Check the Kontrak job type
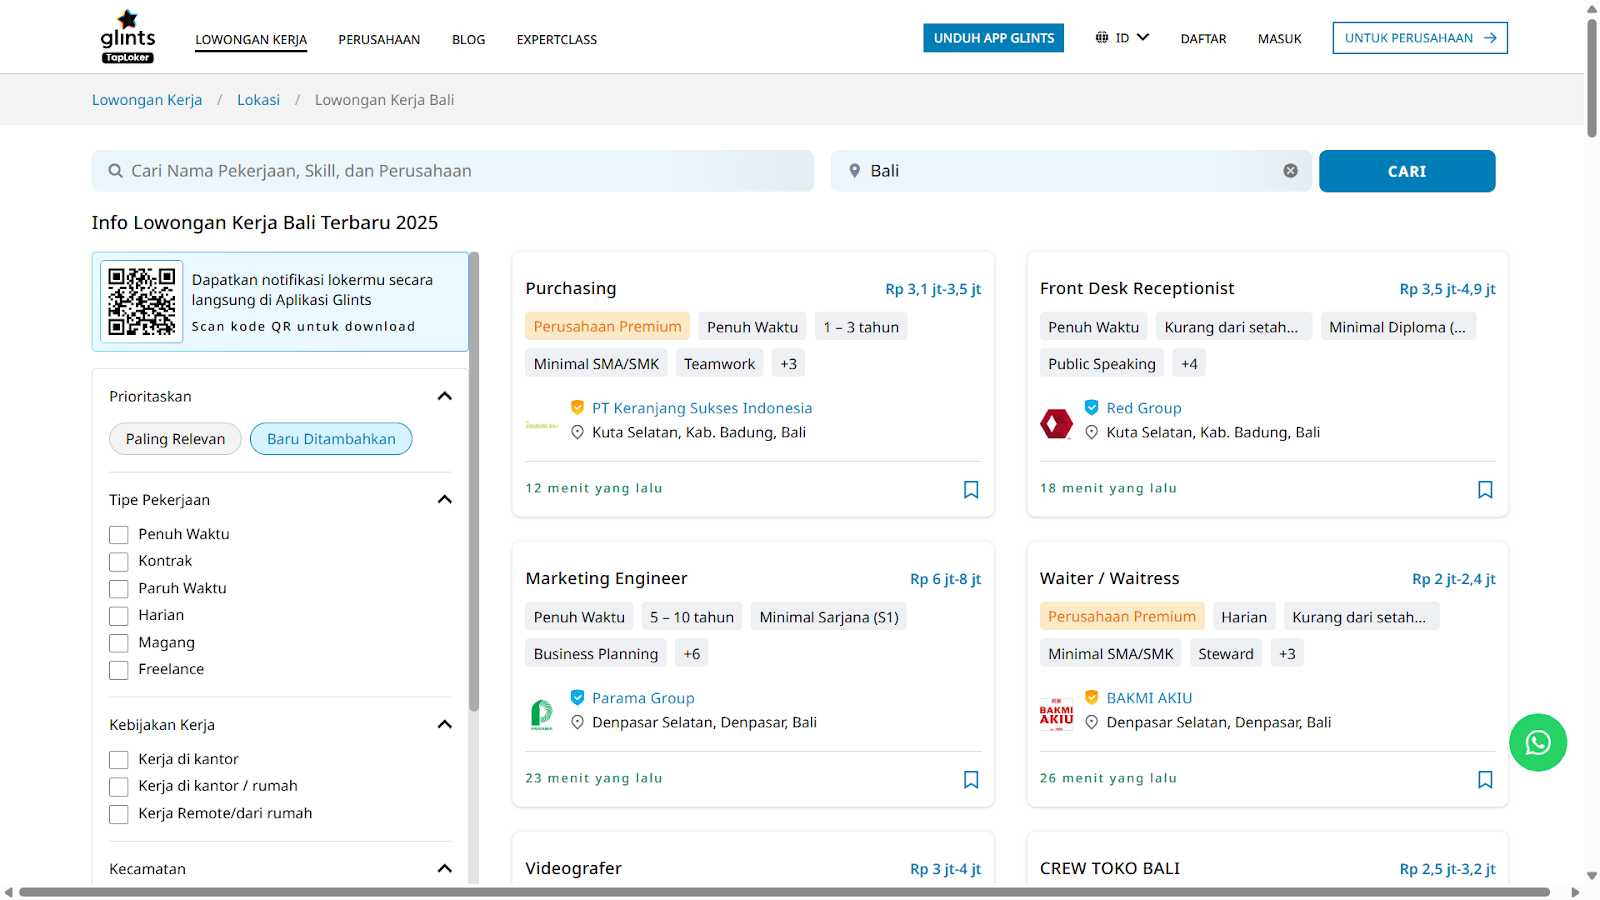This screenshot has width=1600, height=900. tap(119, 562)
